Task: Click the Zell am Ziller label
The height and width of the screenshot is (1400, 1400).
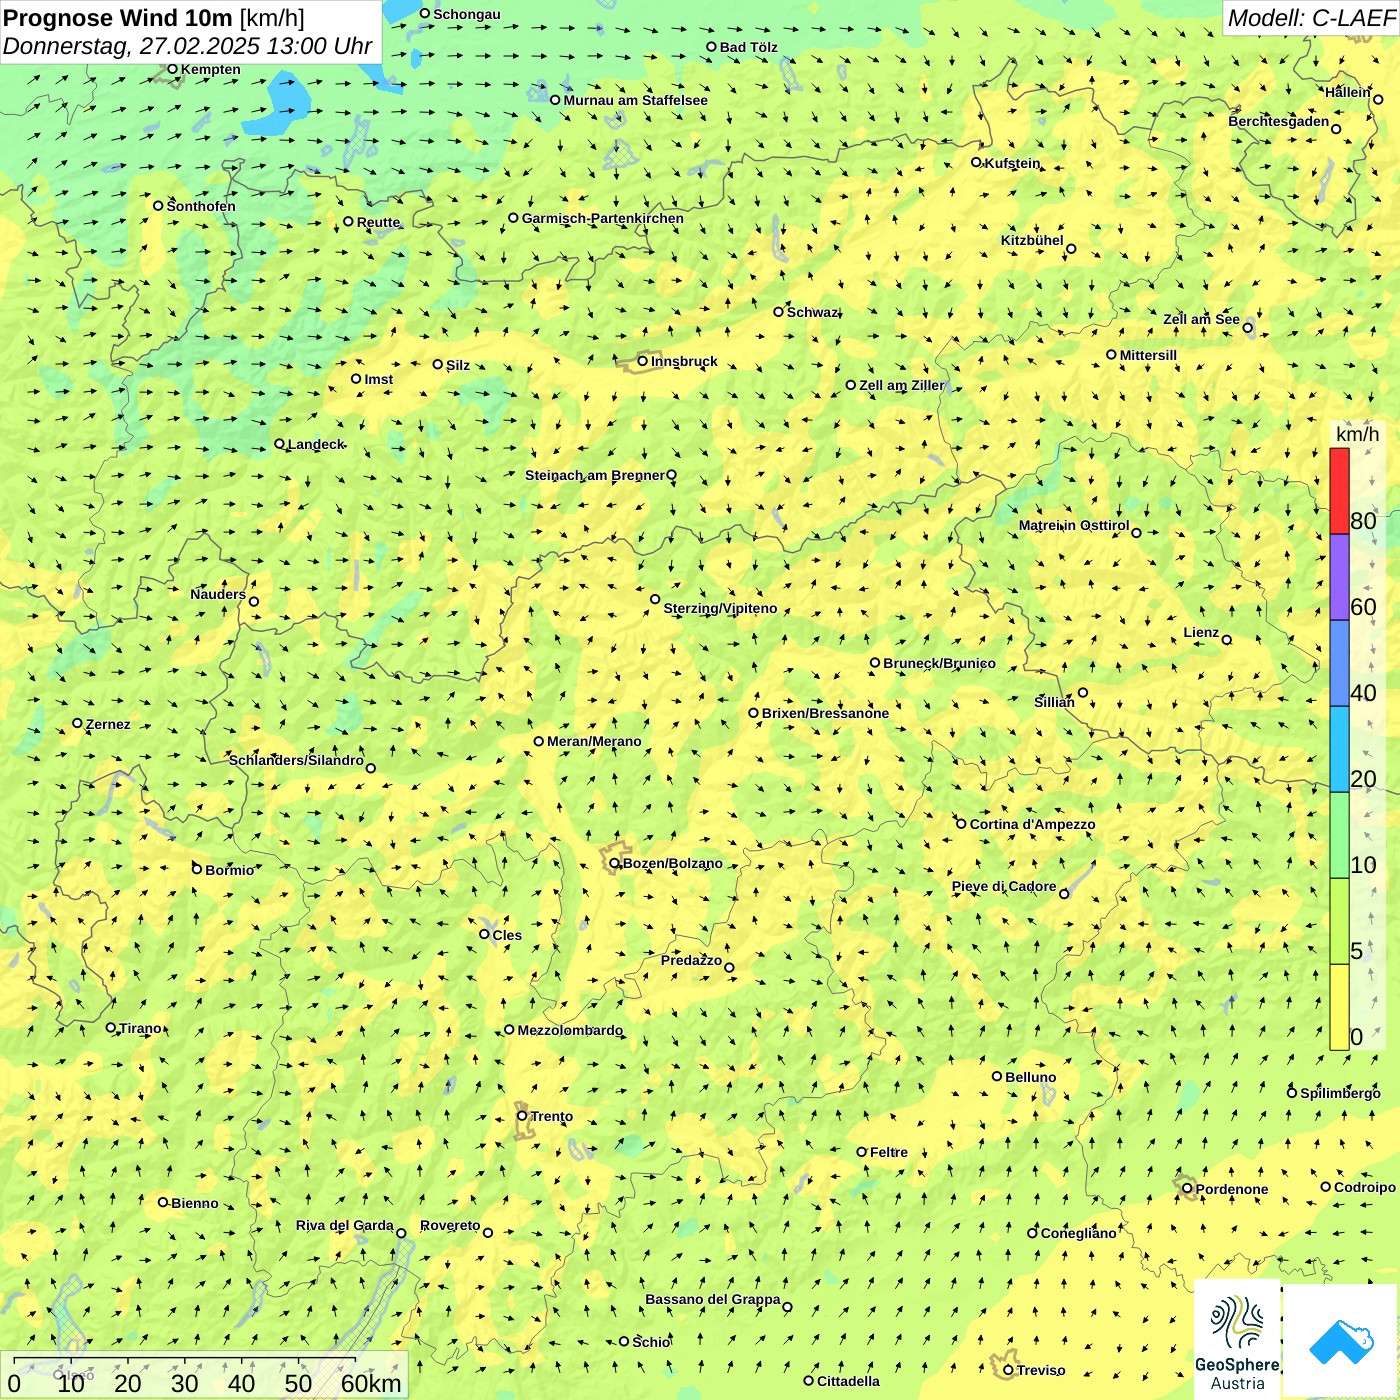Action: (901, 385)
